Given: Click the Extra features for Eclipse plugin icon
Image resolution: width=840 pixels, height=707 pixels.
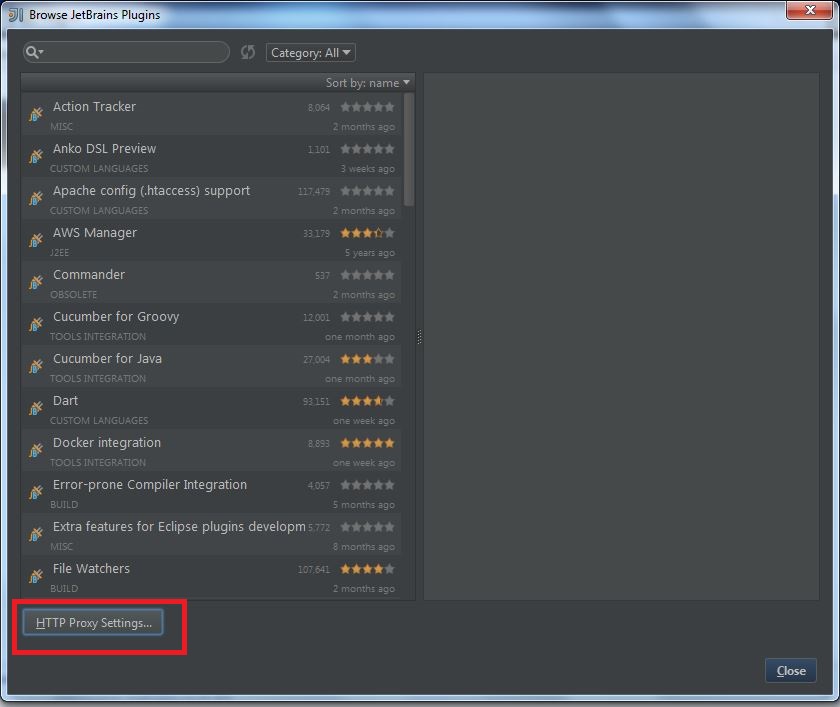Looking at the screenshot, I should (x=36, y=533).
